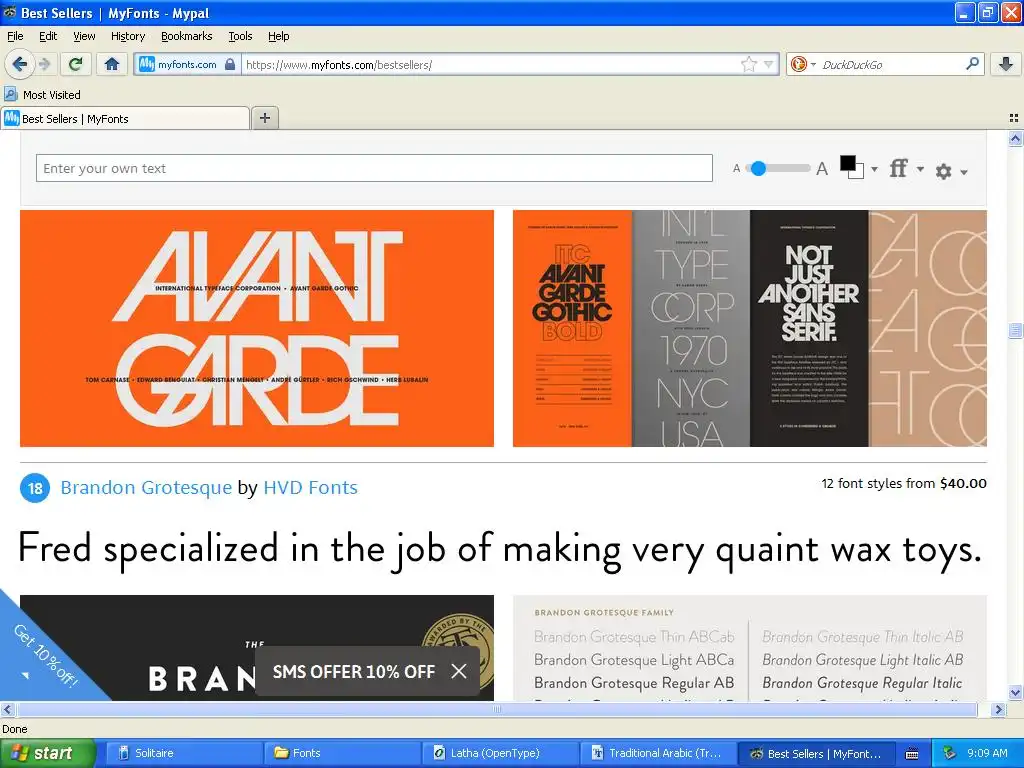Open the Brandon Grotesque Family specimen image
This screenshot has width=1024, height=768.
(x=750, y=648)
